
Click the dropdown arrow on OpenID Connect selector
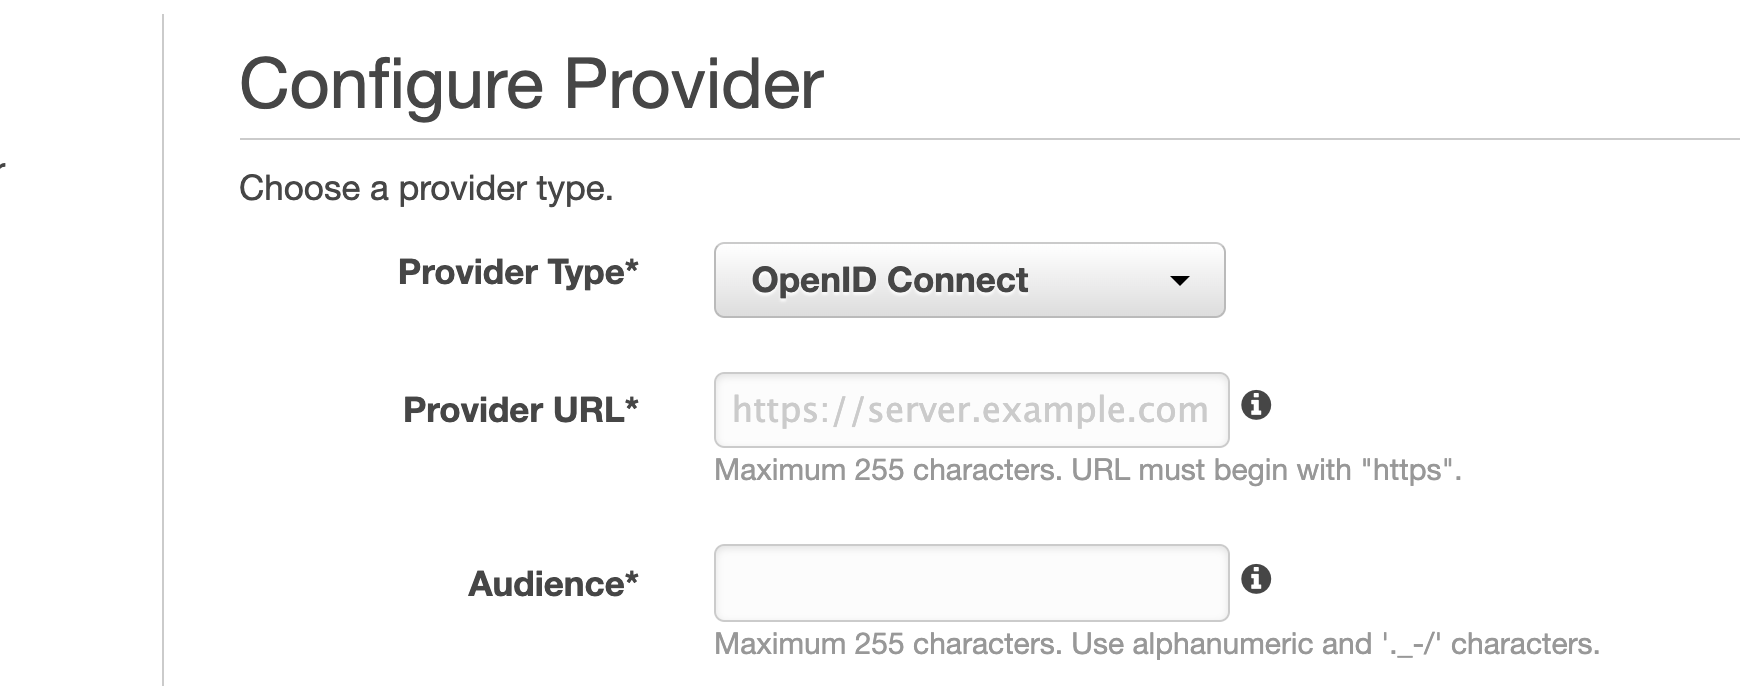pos(1183,281)
